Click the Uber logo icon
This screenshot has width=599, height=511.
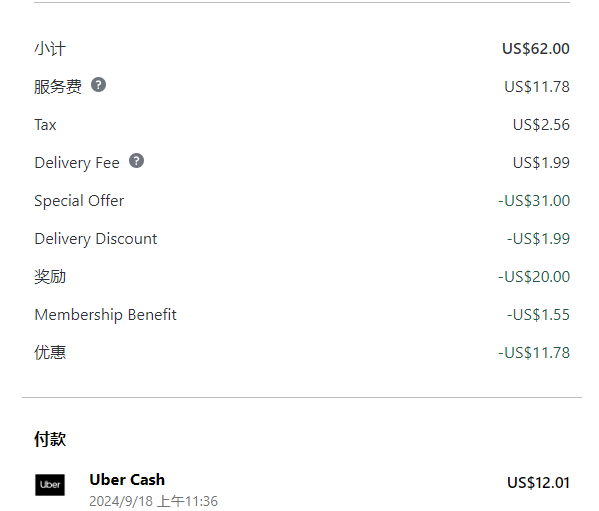[50, 485]
